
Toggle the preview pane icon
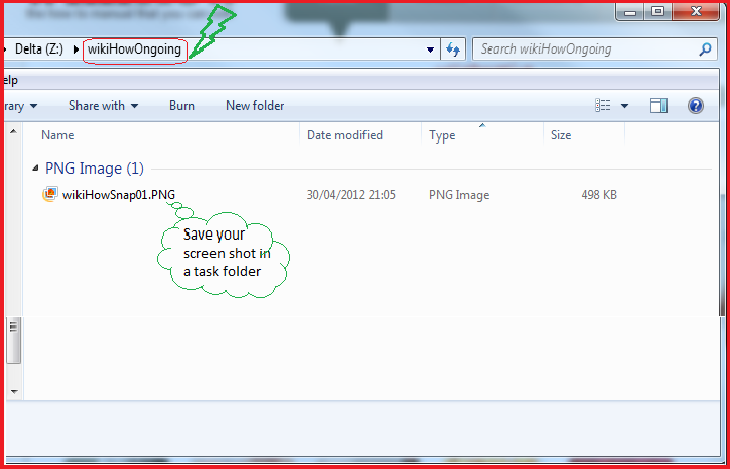coord(658,106)
